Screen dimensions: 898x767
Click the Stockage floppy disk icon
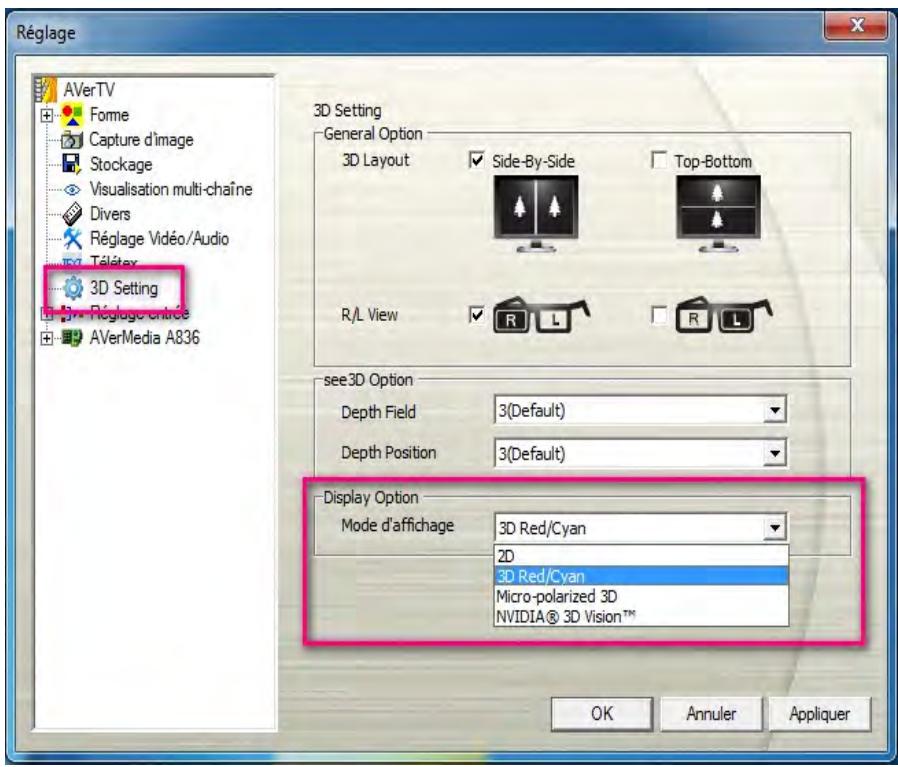click(x=72, y=164)
